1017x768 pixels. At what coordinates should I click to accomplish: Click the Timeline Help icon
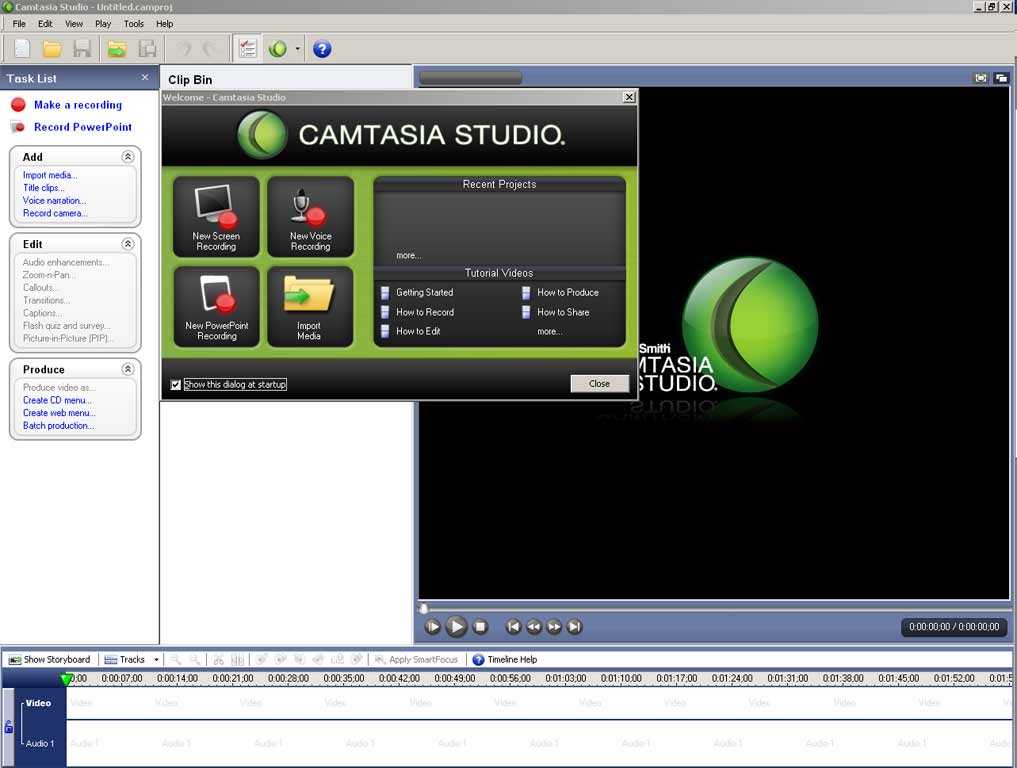pyautogui.click(x=478, y=660)
